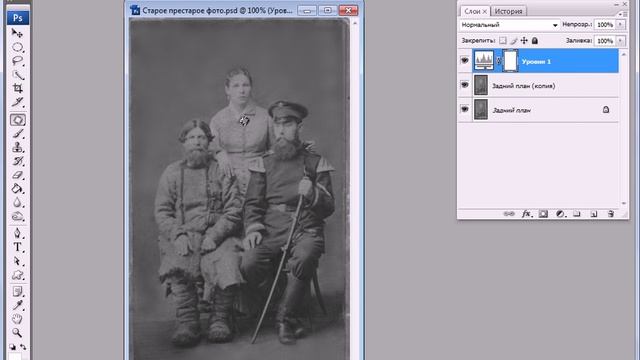The width and height of the screenshot is (640, 360).
Task: Reset to default foreground/background colors
Action: 13,347
